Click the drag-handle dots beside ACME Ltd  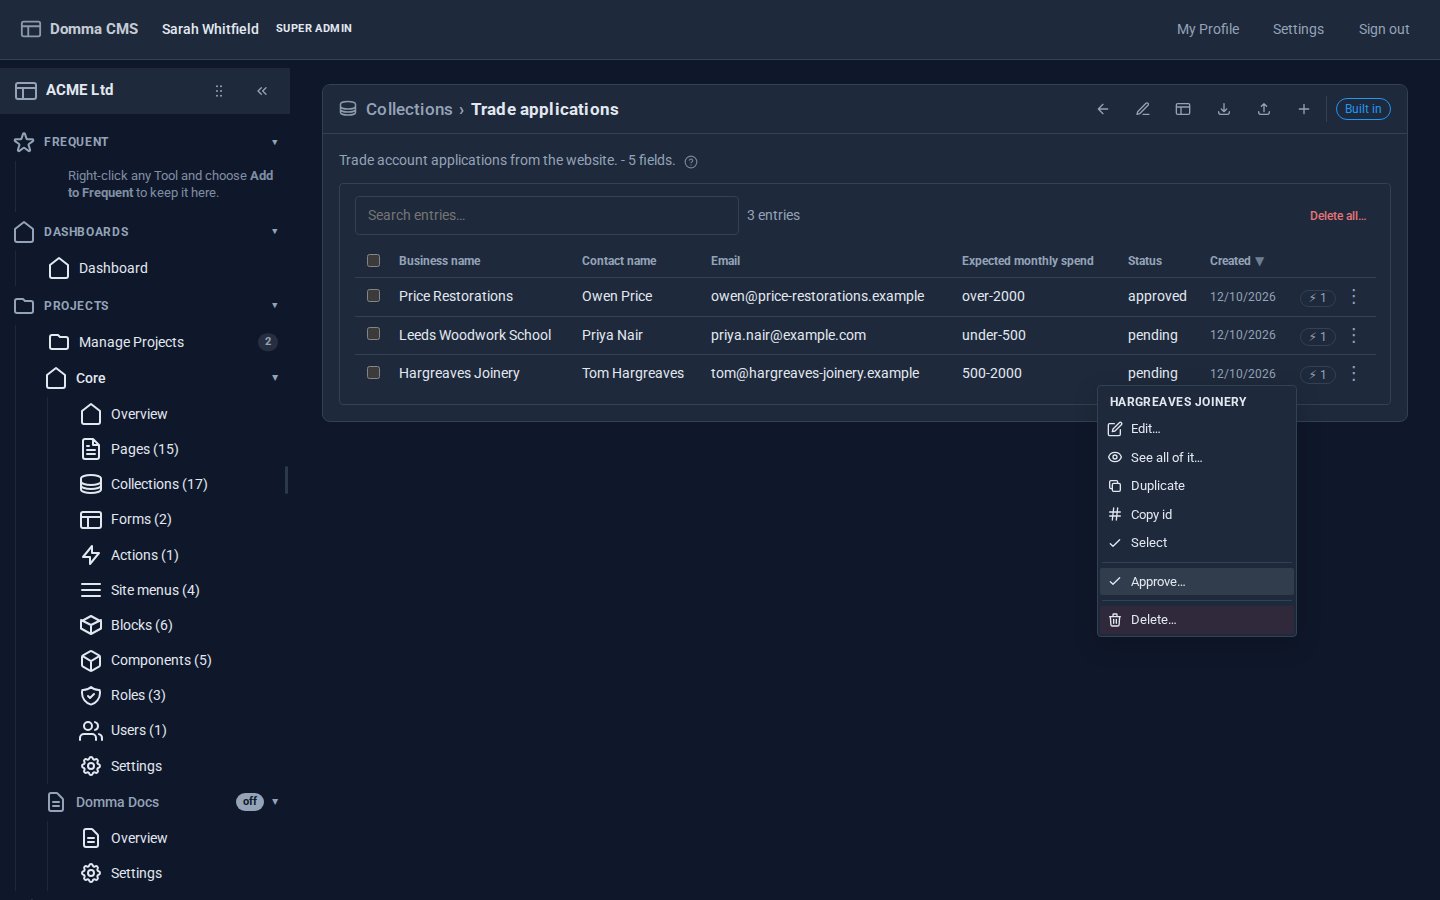click(x=219, y=91)
